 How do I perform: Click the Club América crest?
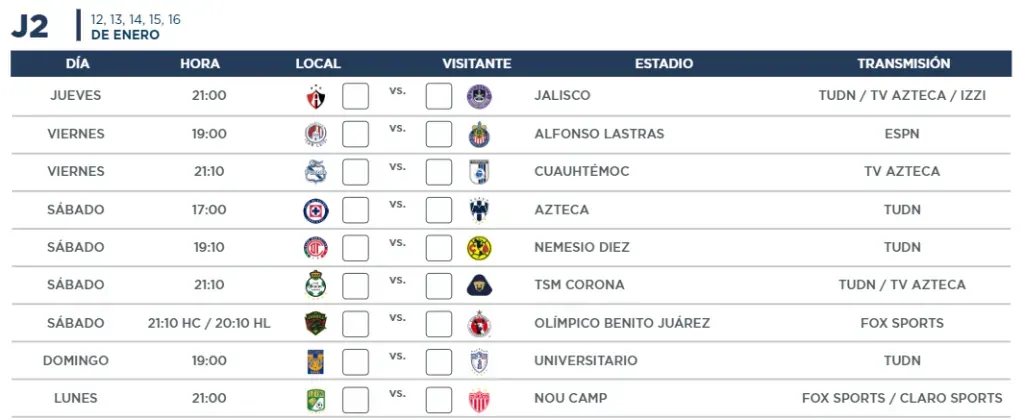(x=479, y=248)
